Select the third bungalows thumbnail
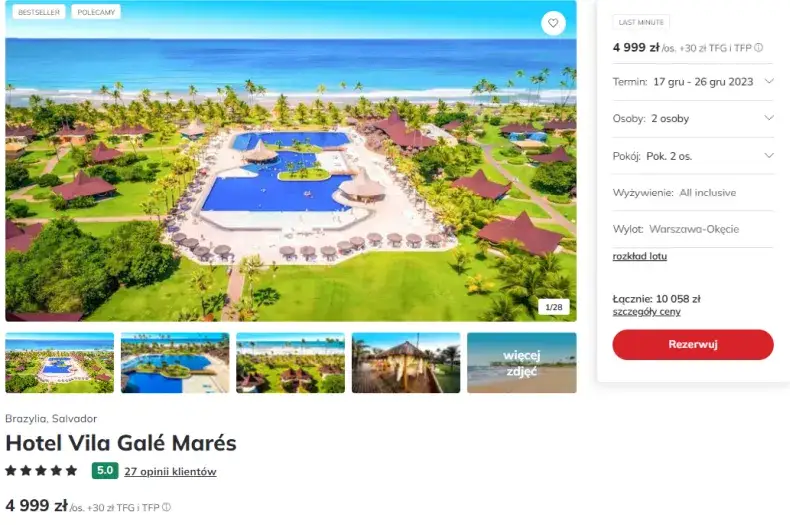Image resolution: width=790 pixels, height=525 pixels. pos(290,363)
